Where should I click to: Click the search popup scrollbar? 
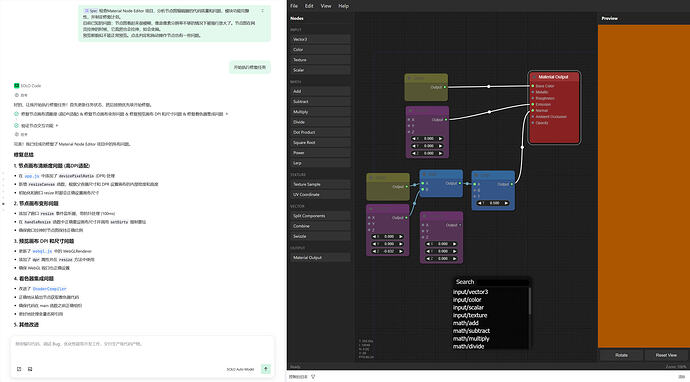[x=529, y=301]
